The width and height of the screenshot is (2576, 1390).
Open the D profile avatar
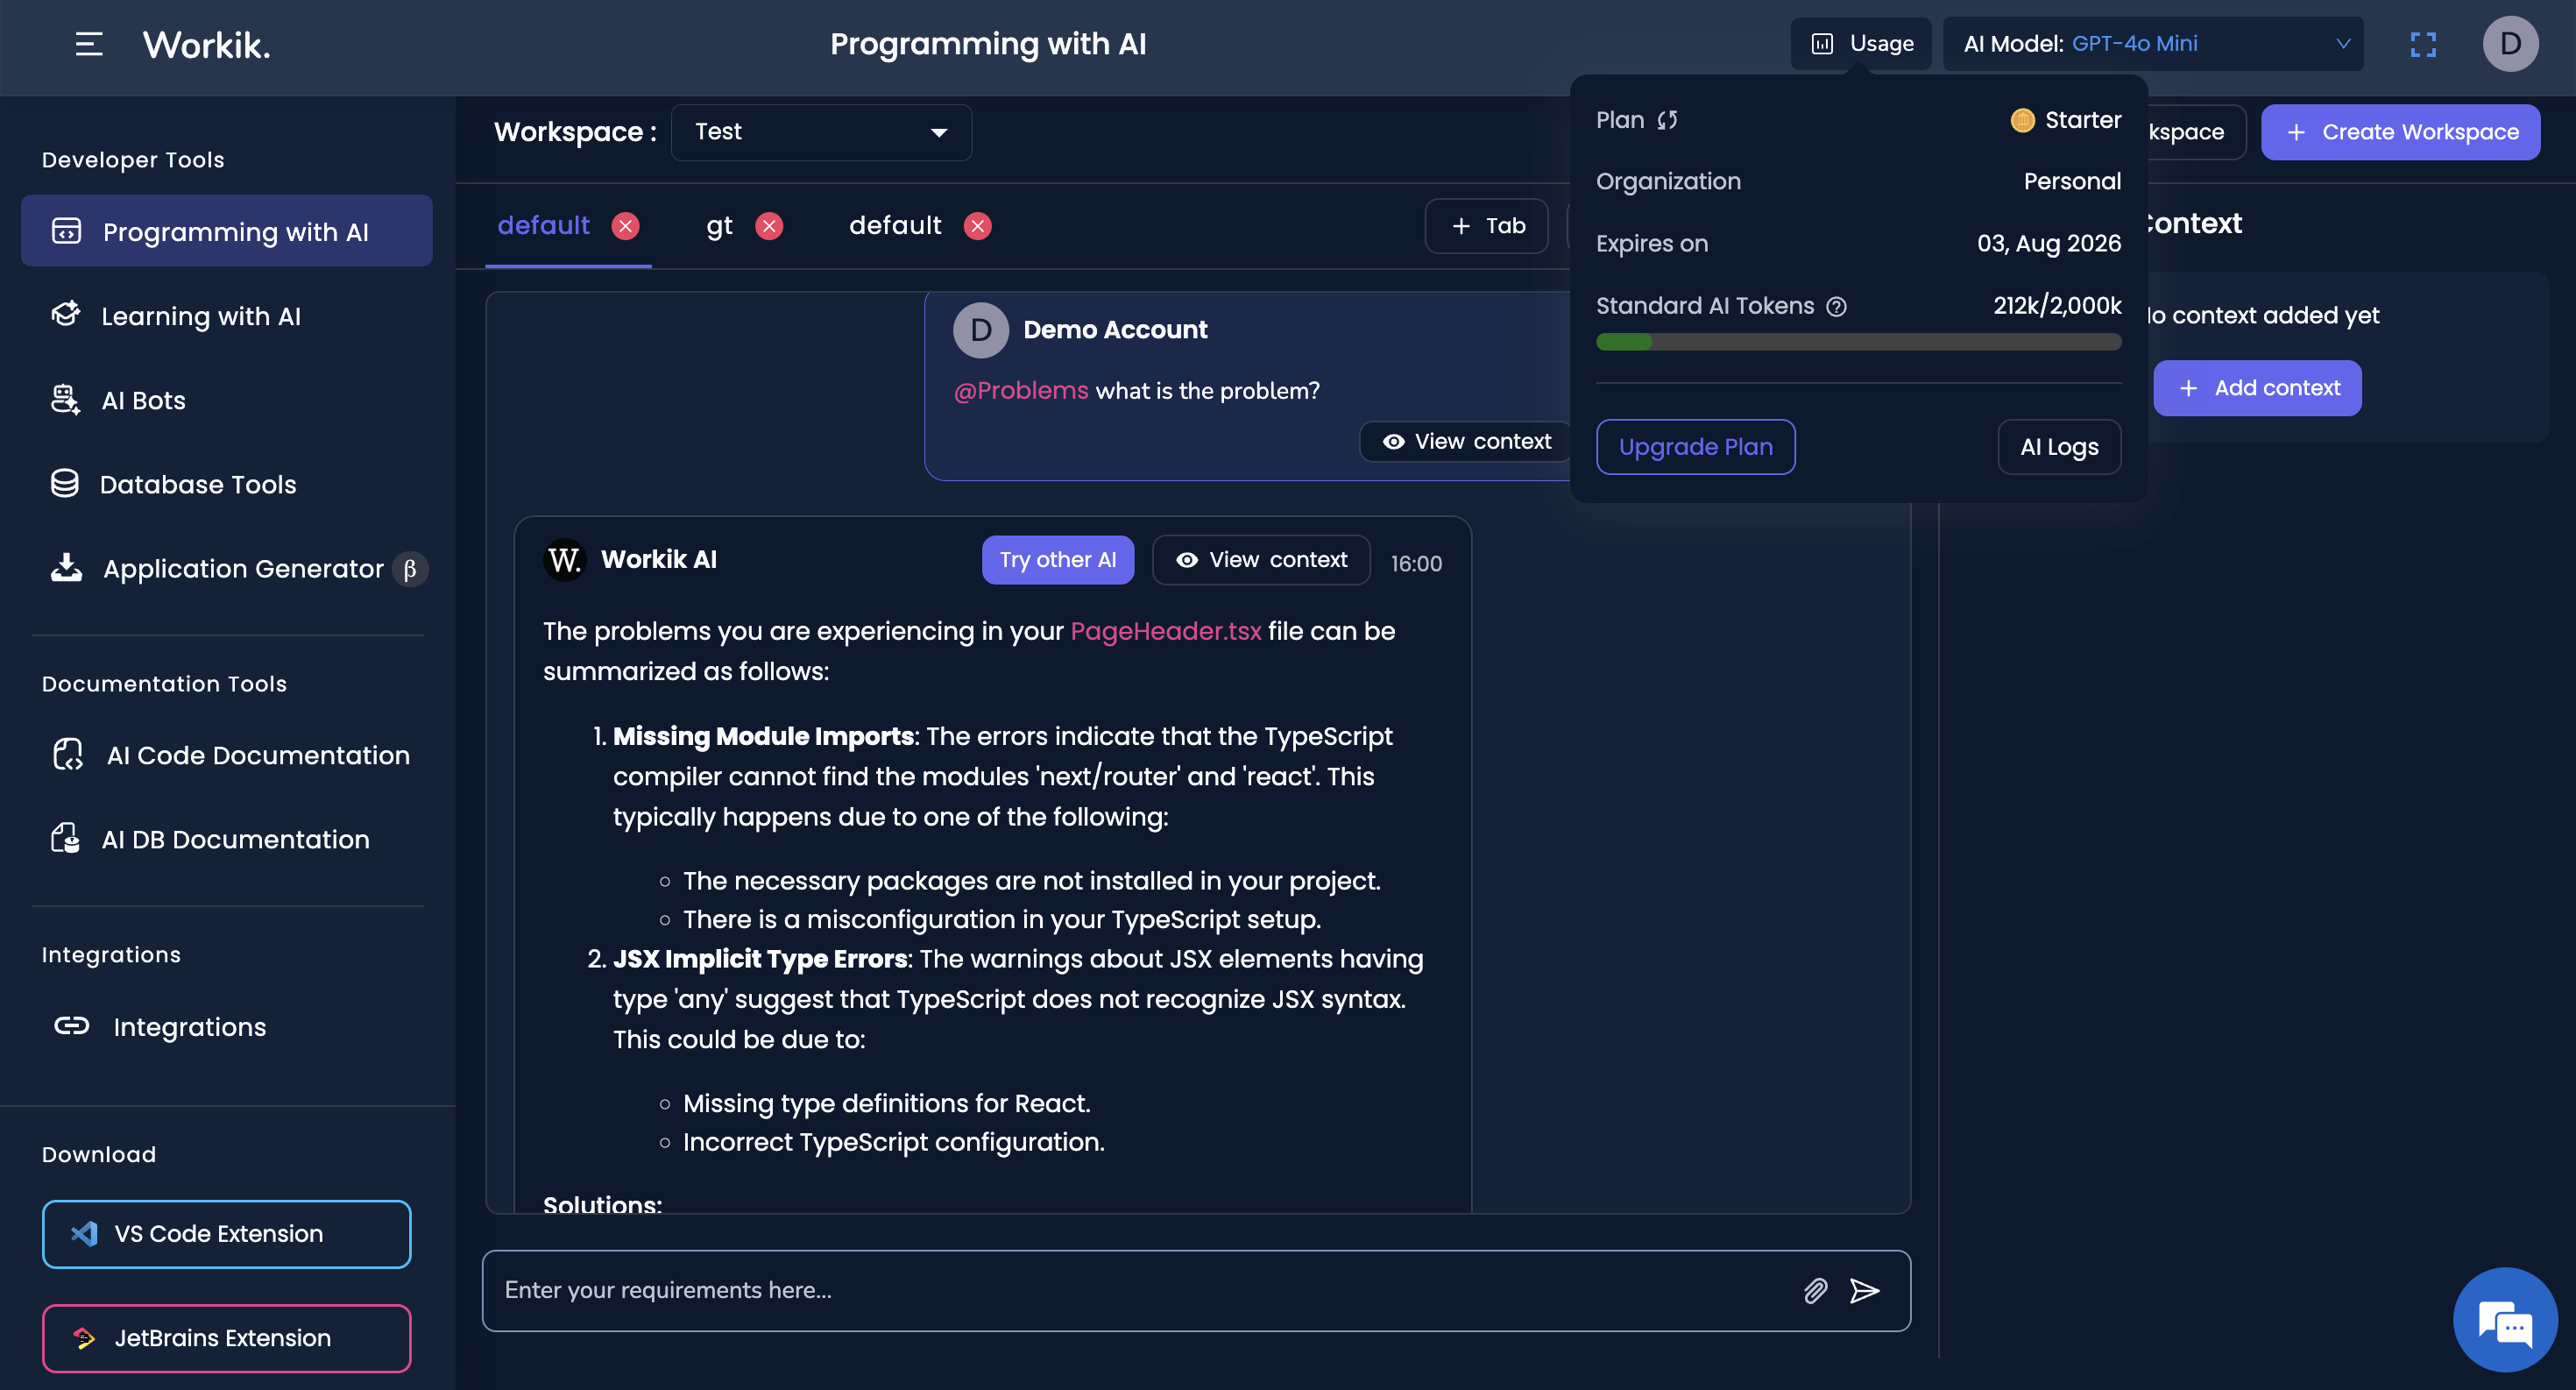click(2509, 44)
